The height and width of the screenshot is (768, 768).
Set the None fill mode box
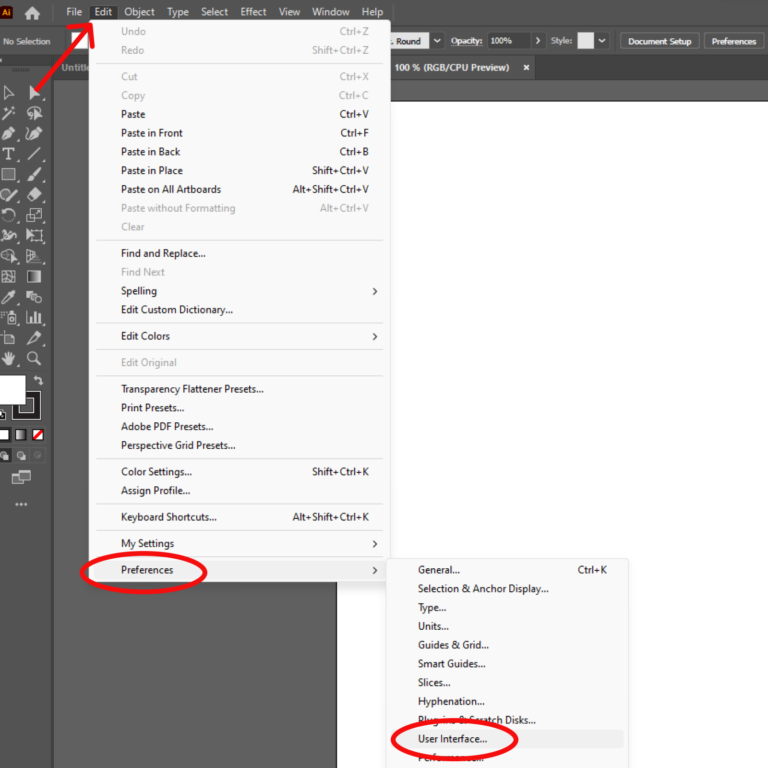[38, 434]
